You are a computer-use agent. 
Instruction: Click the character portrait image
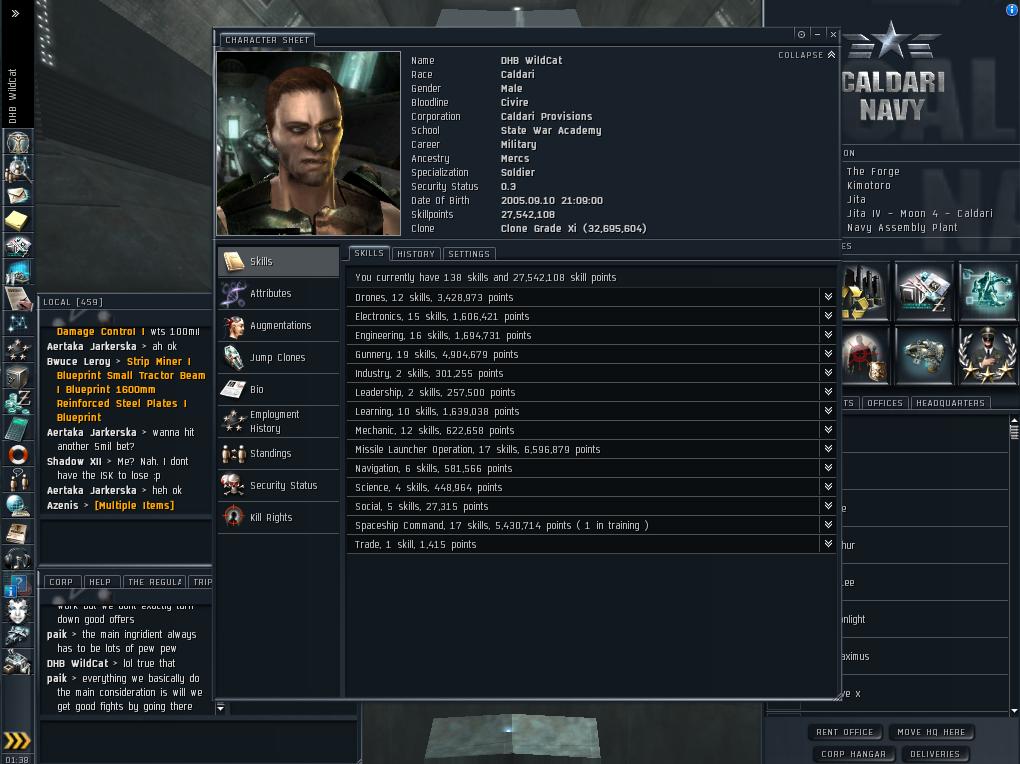click(308, 143)
